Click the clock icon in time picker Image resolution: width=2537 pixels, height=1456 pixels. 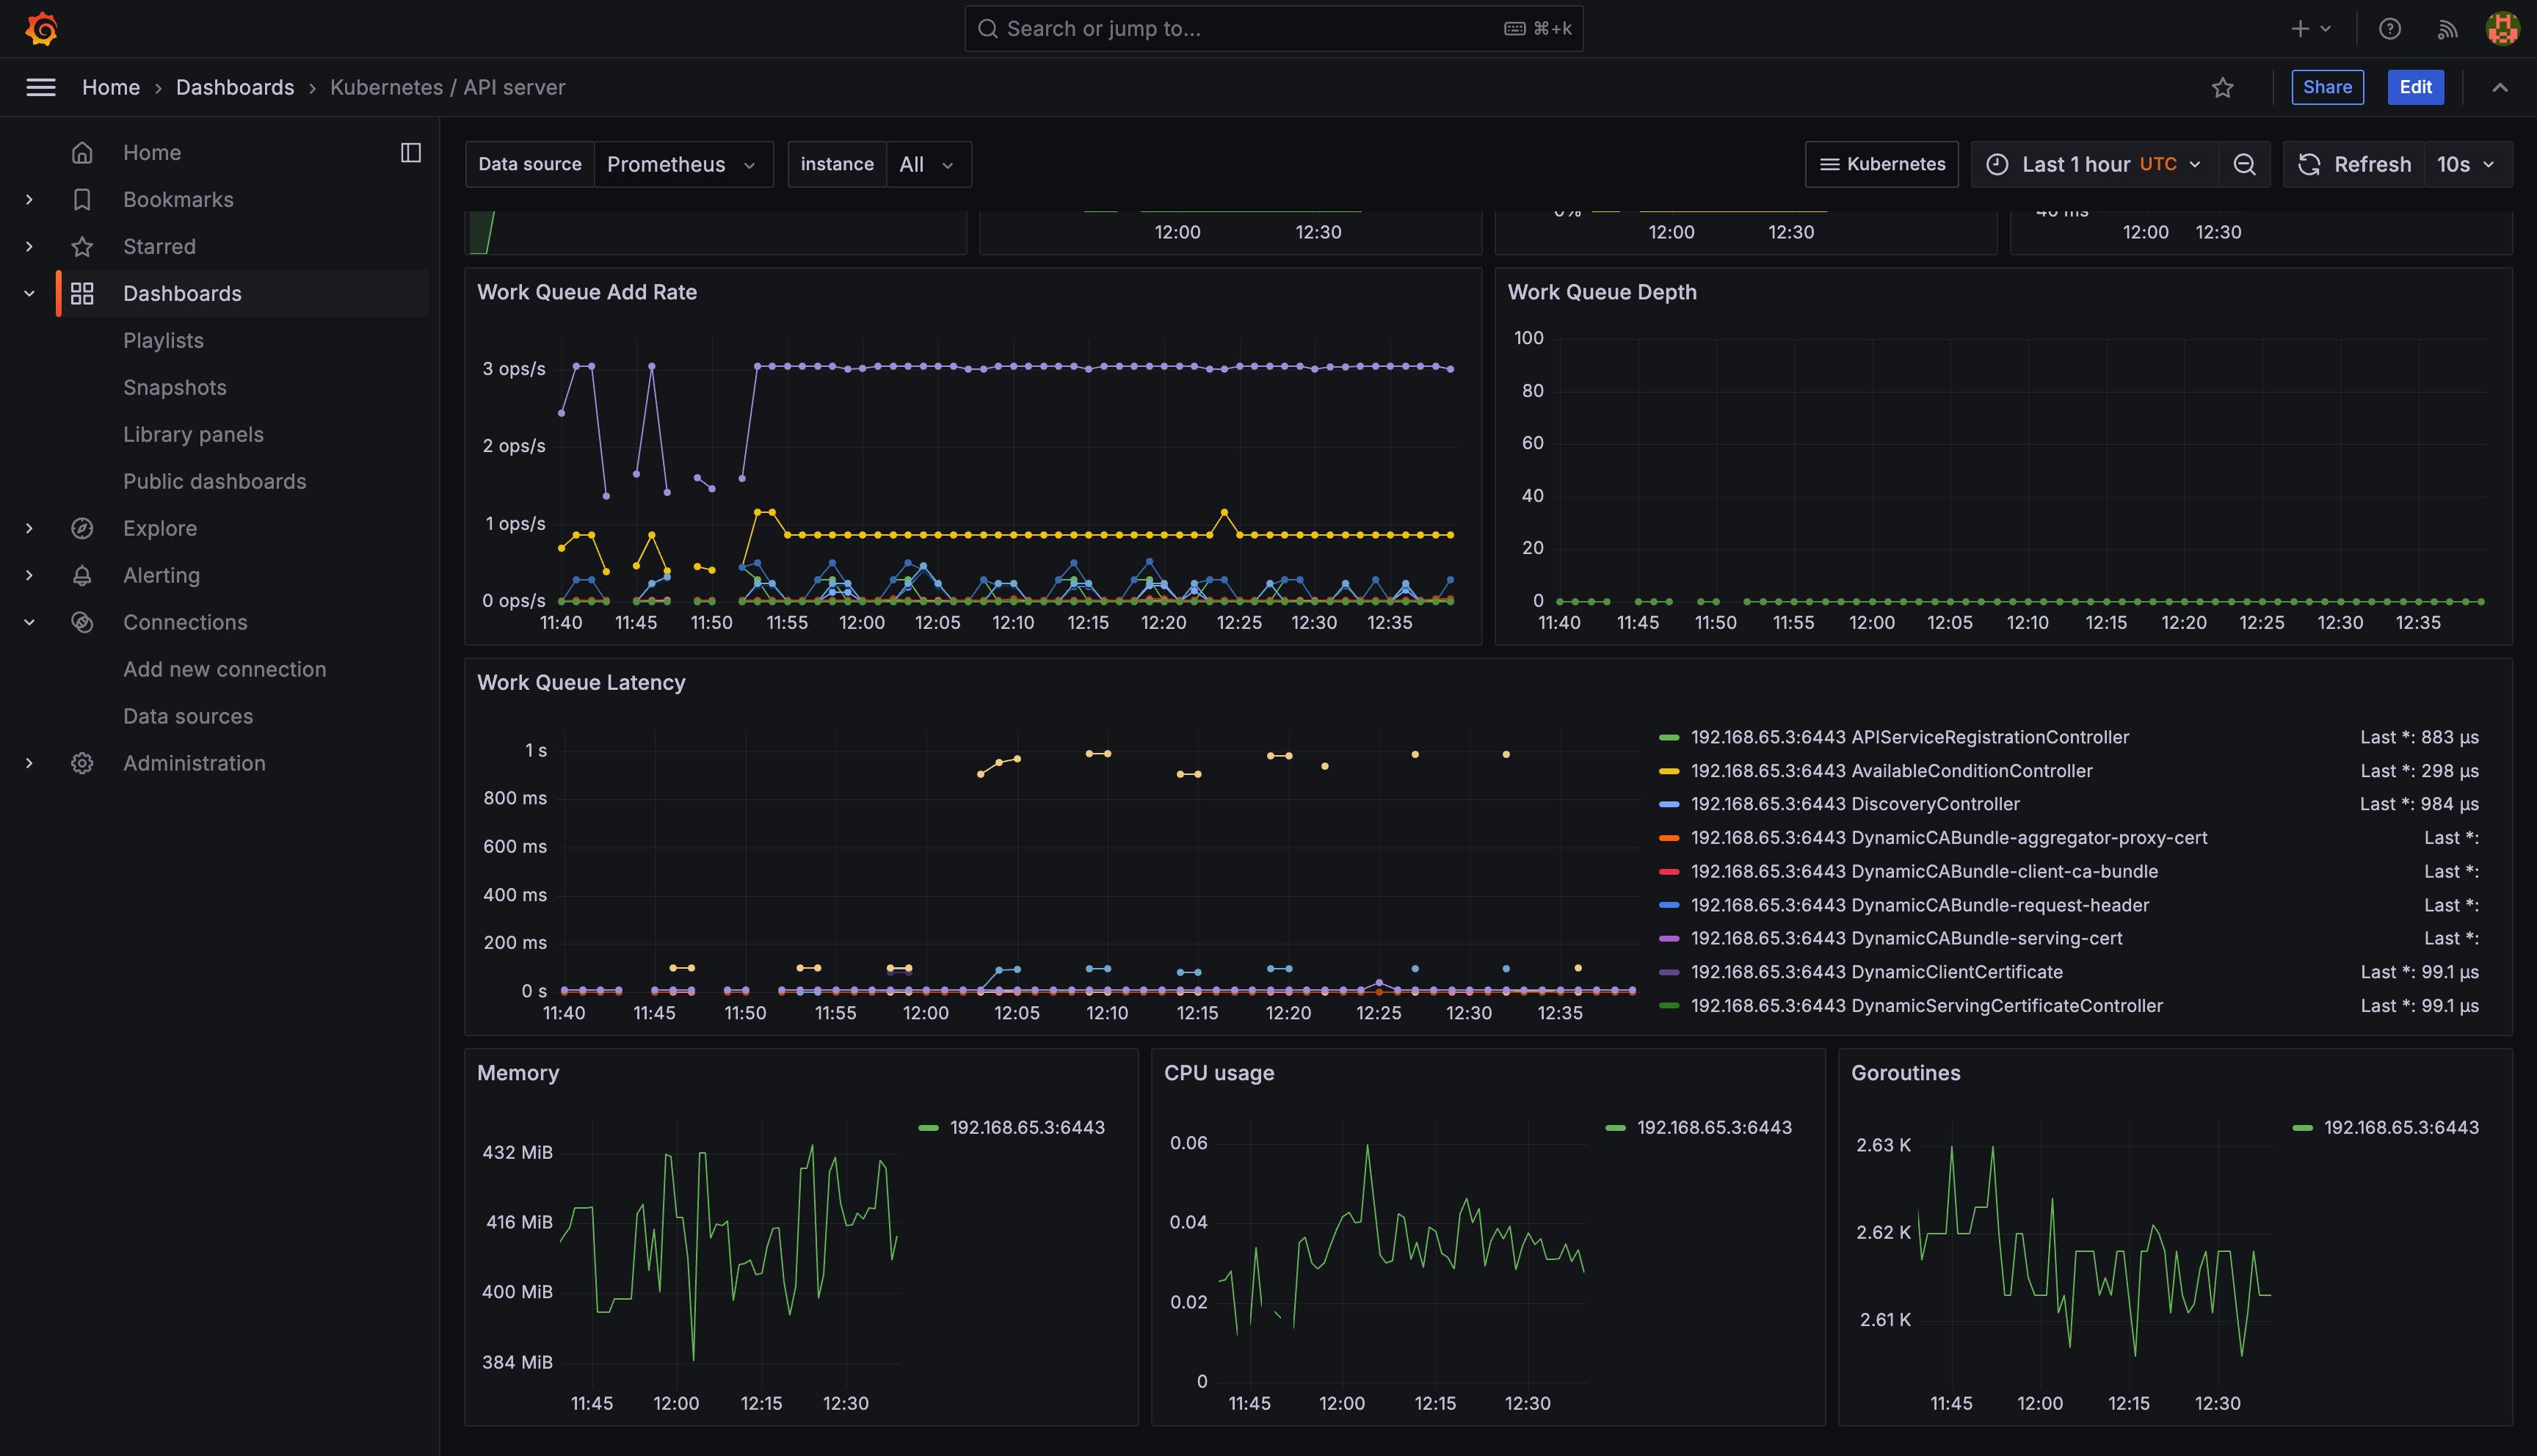coord(1996,164)
